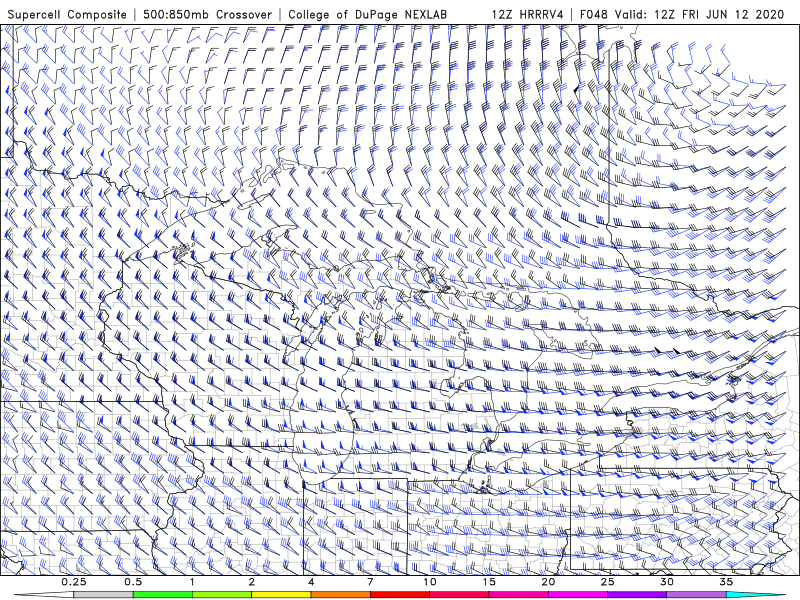Click the colorbar label '15'
The image size is (800, 600).
tap(489, 582)
